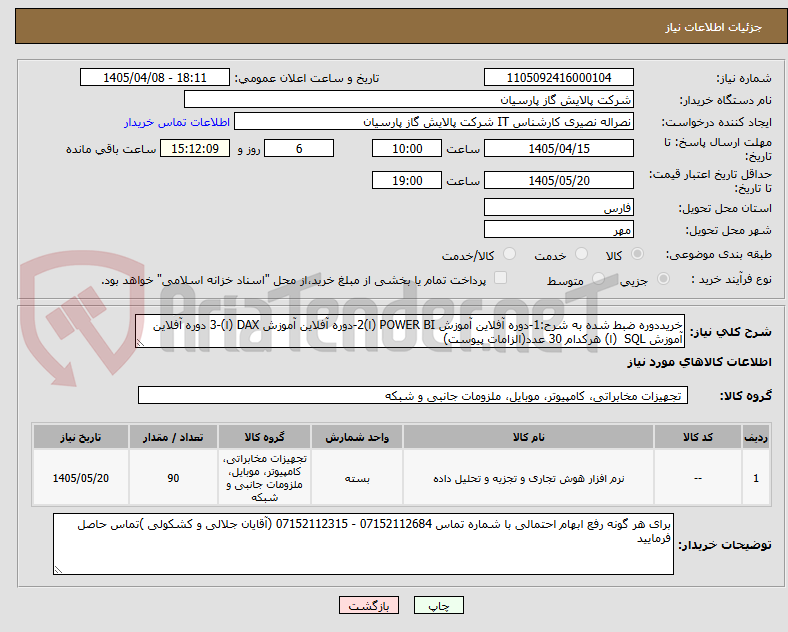Click remaining days field showing 6
The height and width of the screenshot is (632, 788).
coord(299,148)
